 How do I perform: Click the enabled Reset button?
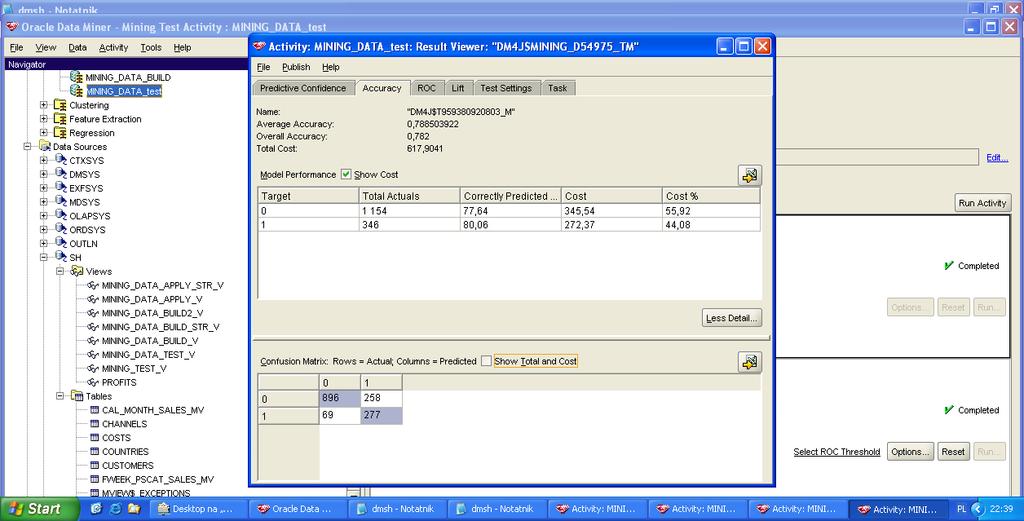click(x=953, y=452)
